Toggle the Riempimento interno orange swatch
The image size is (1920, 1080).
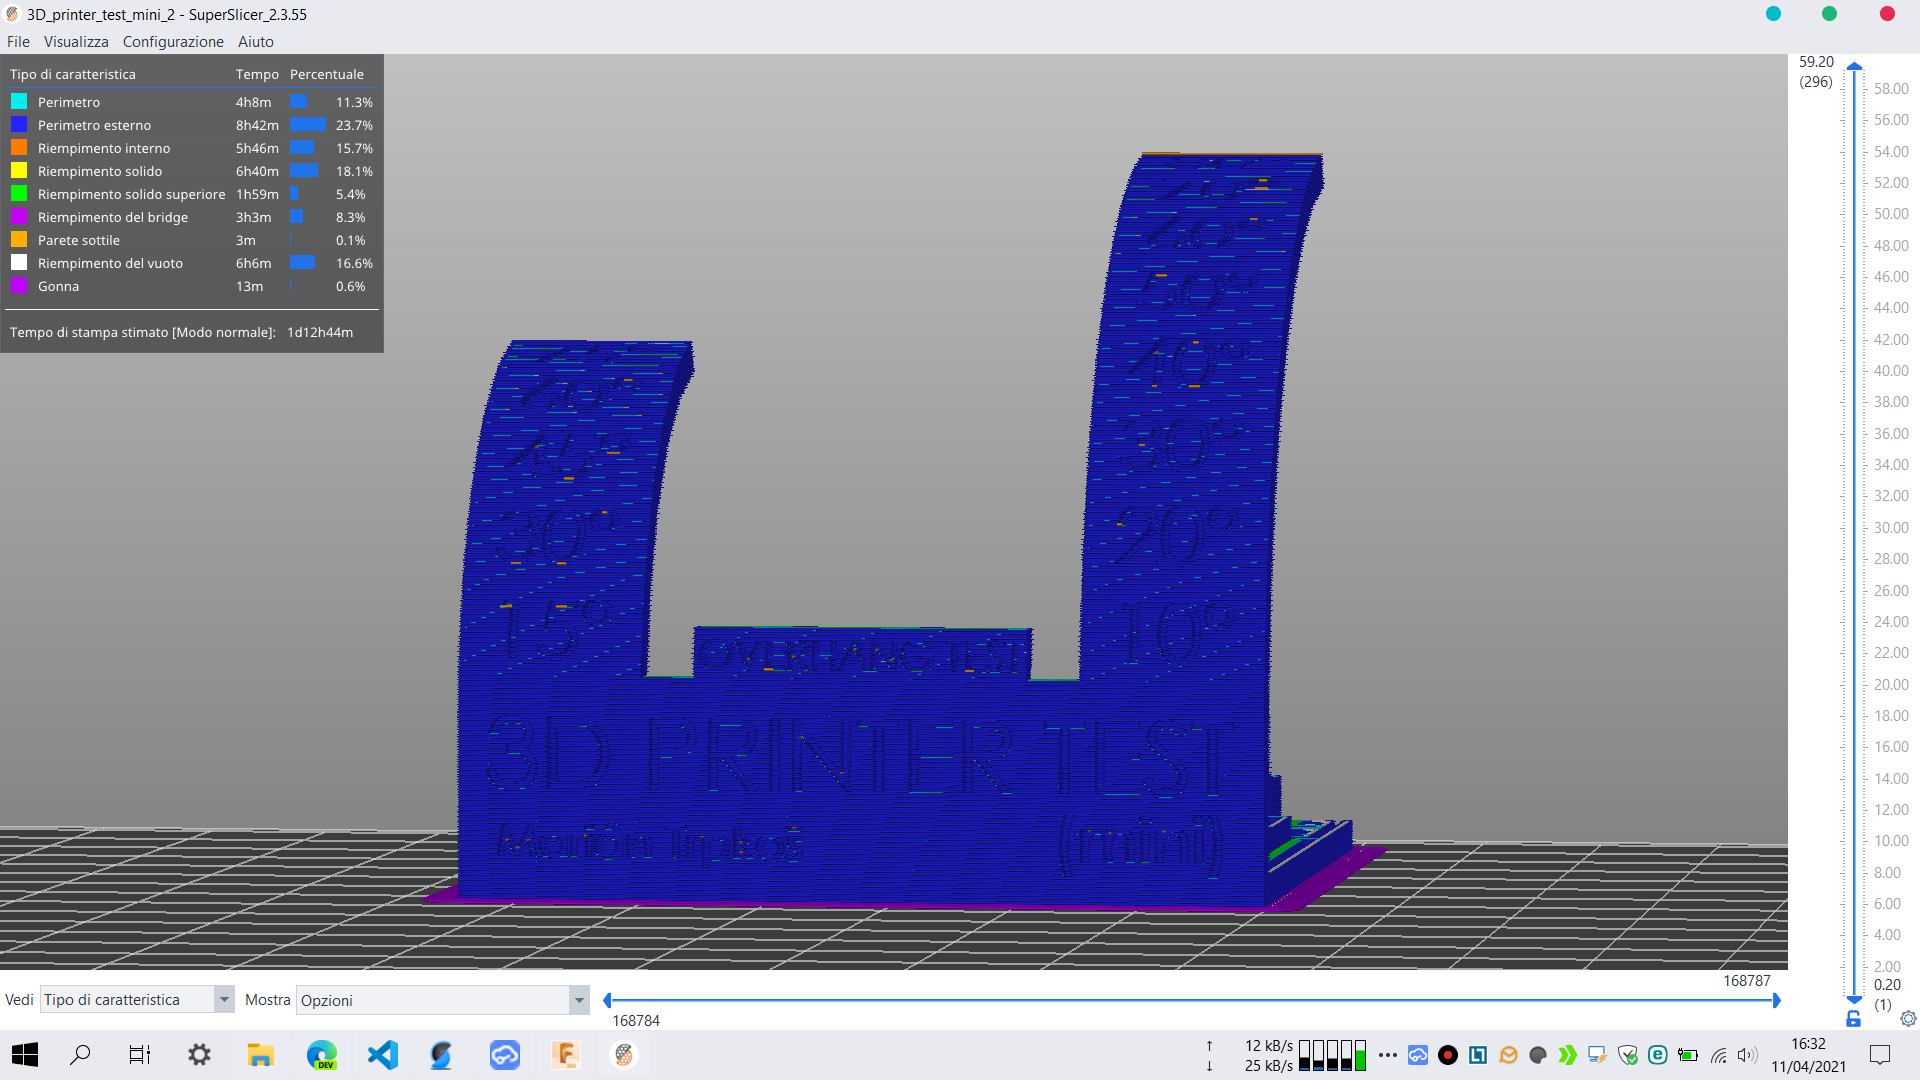click(19, 147)
